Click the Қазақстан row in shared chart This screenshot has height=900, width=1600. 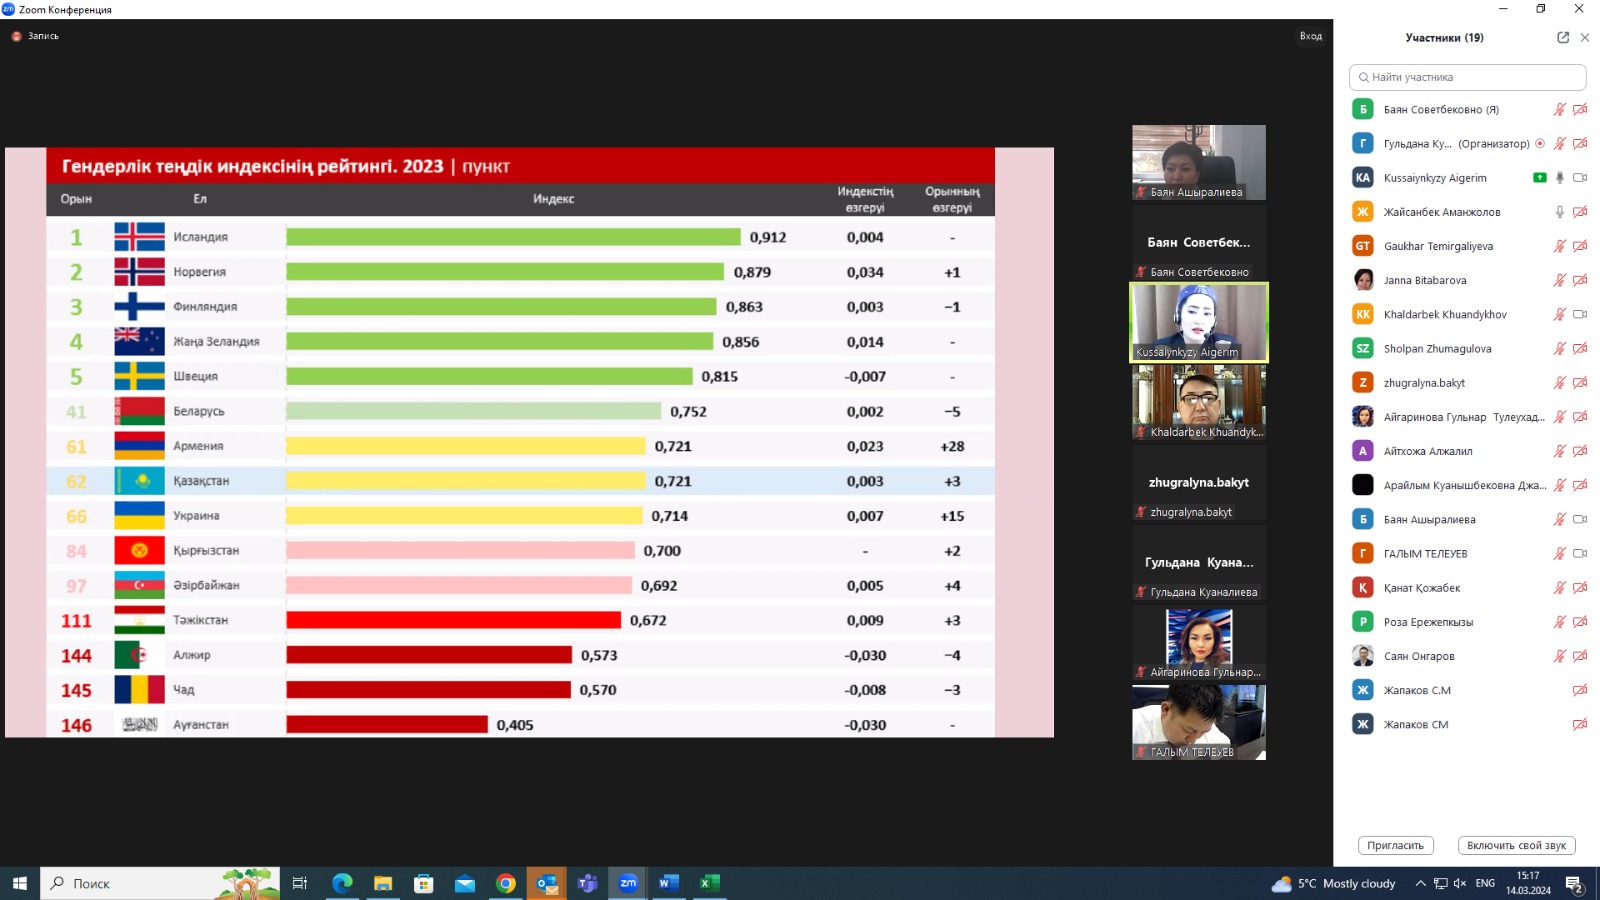(x=520, y=481)
